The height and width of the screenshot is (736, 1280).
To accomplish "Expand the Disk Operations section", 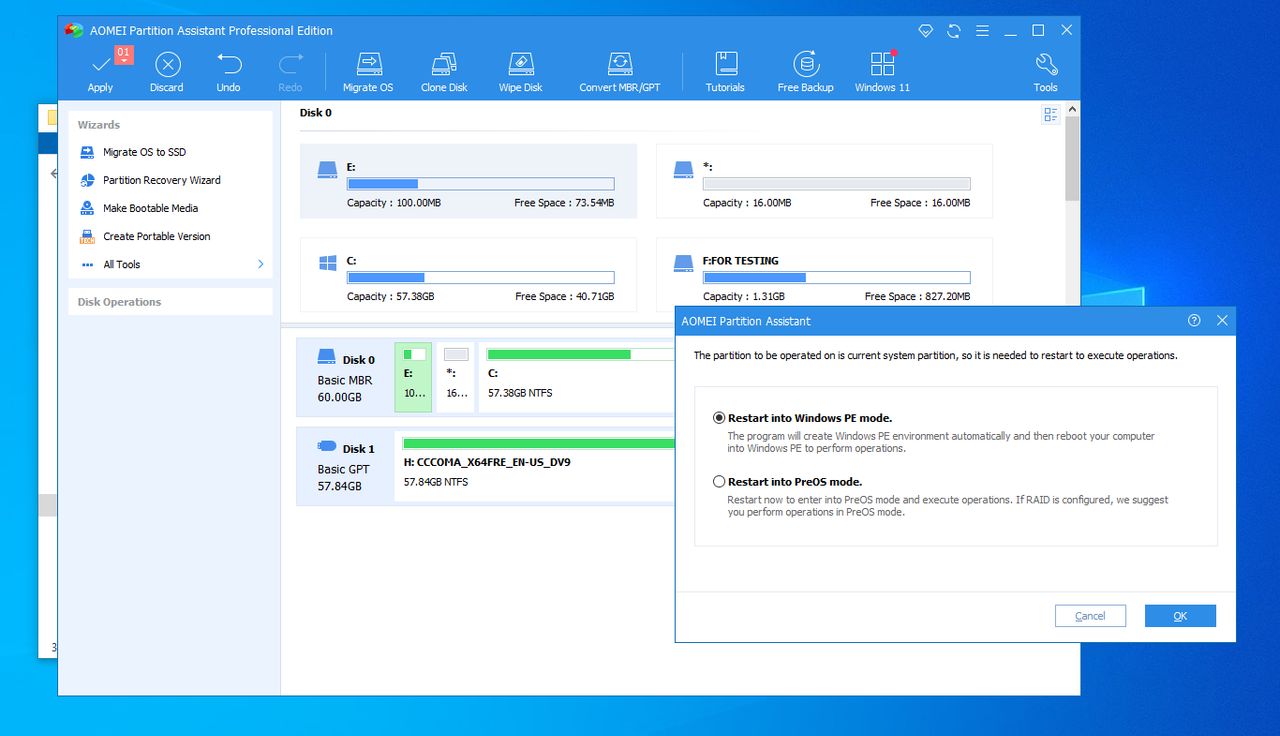I will 170,302.
